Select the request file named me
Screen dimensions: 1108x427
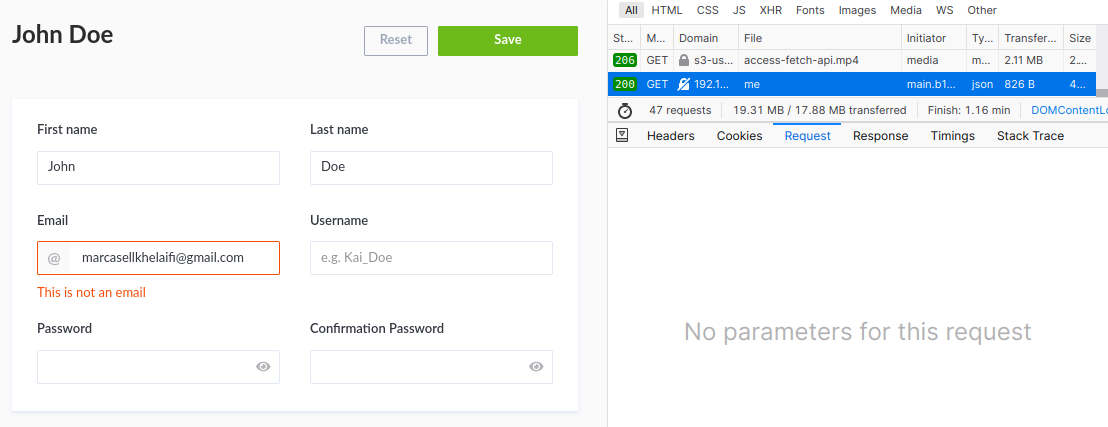point(752,84)
